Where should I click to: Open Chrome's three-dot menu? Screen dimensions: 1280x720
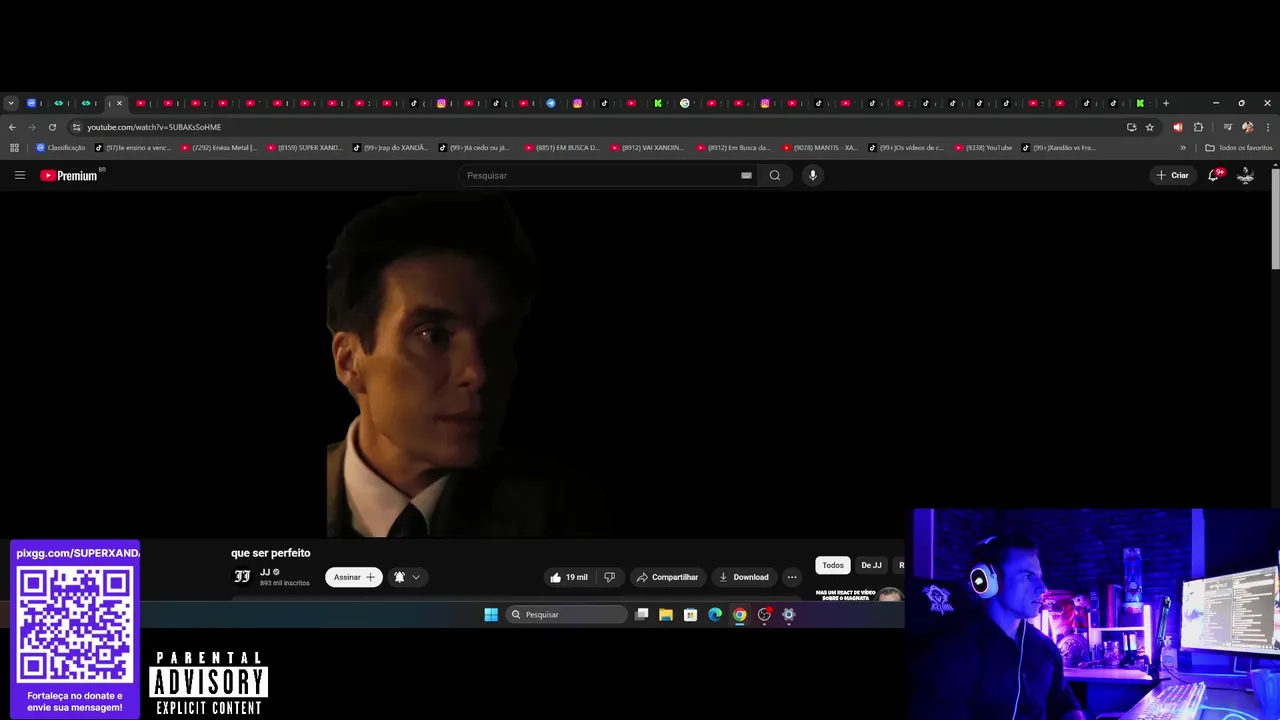[x=1268, y=127]
